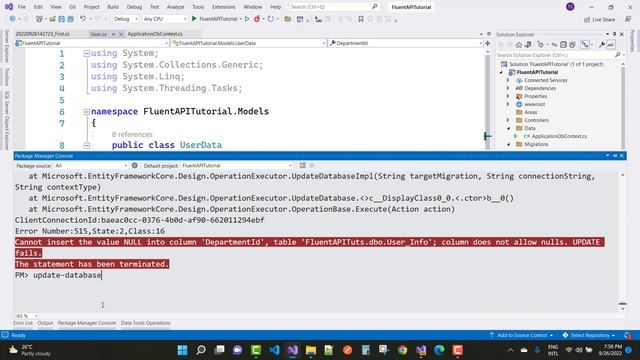
Task: Click the Windows Start button
Action: click(182, 350)
